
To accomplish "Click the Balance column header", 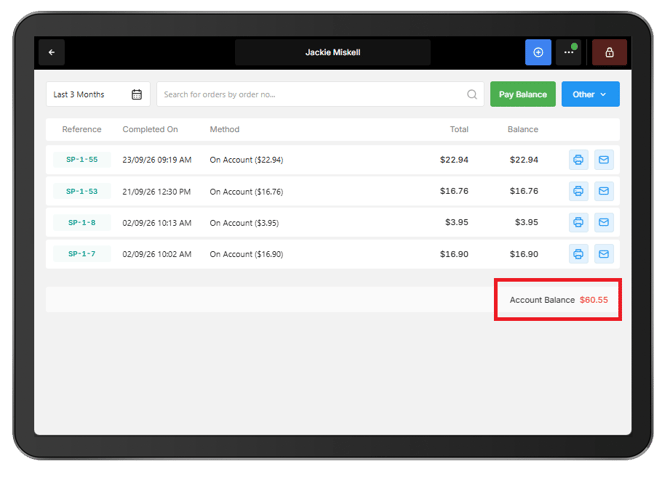I will tap(523, 129).
